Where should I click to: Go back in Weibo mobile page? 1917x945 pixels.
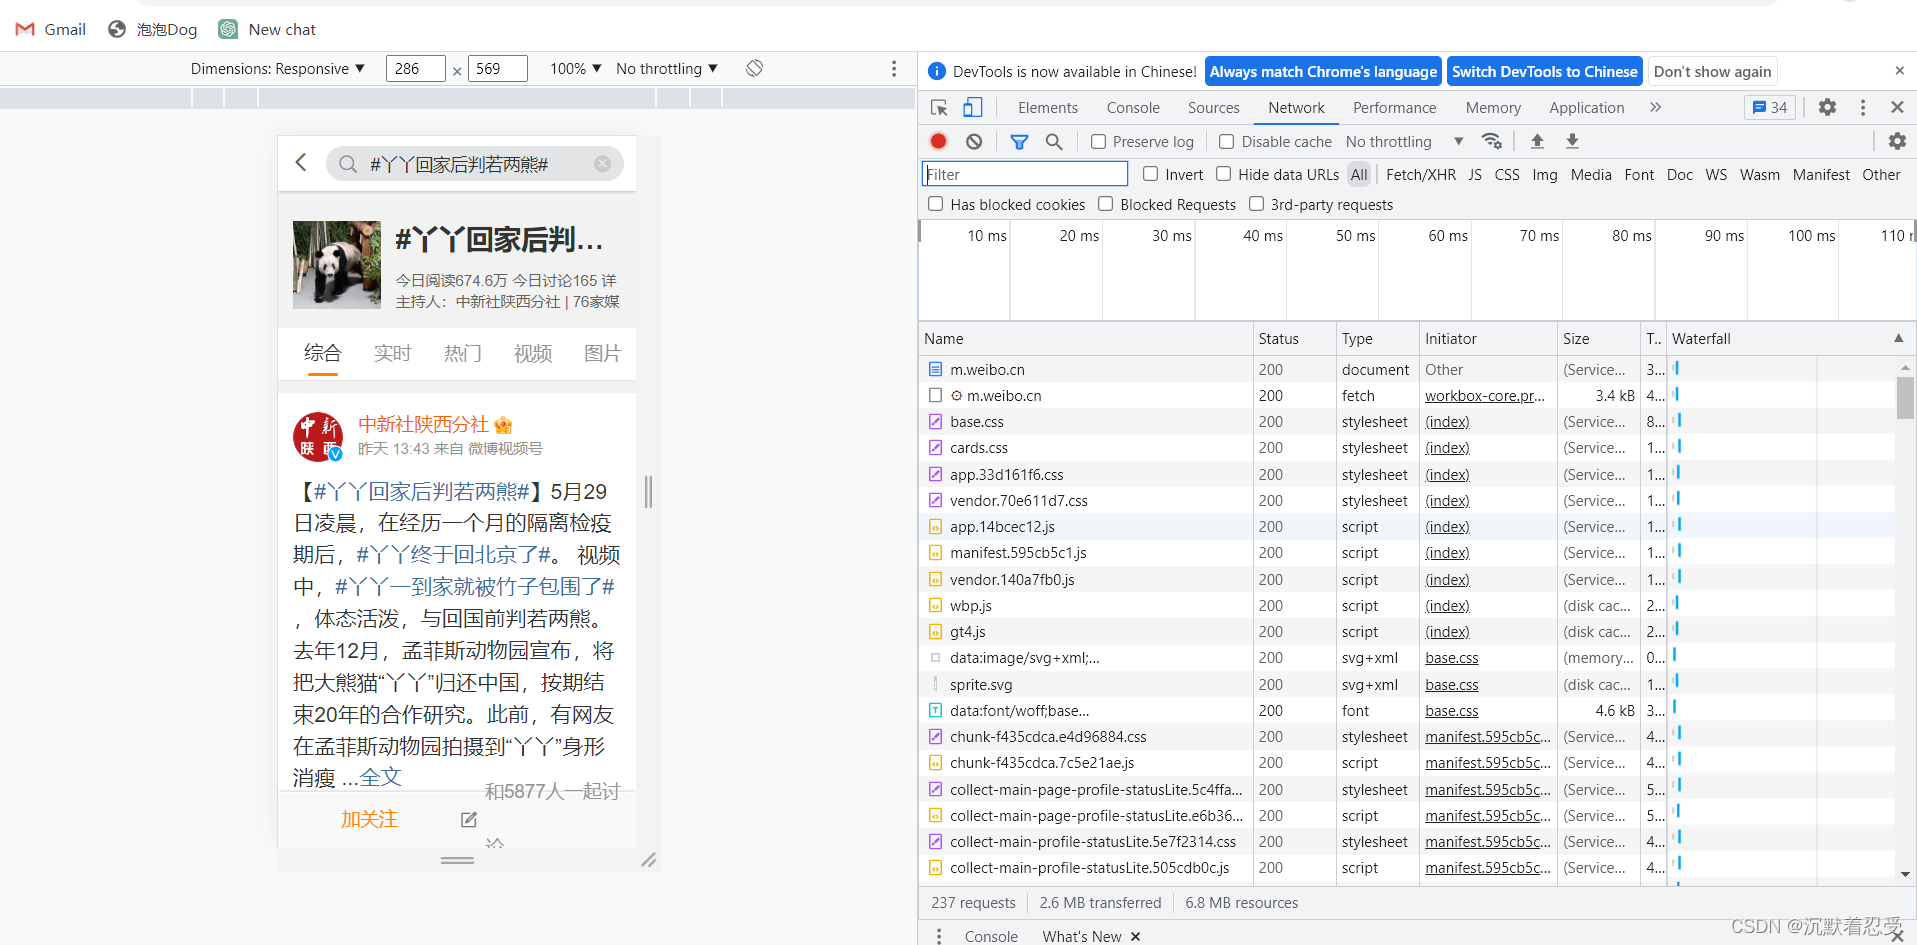click(301, 162)
